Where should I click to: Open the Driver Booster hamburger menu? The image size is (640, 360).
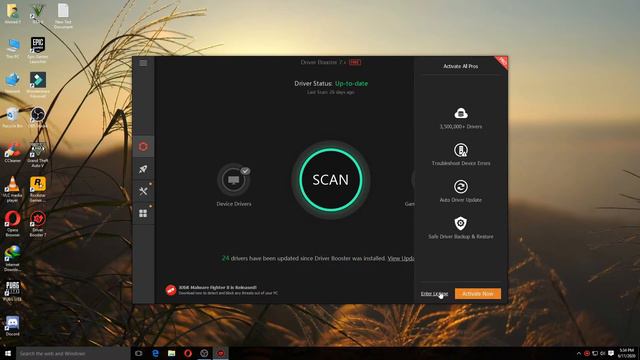pyautogui.click(x=143, y=63)
